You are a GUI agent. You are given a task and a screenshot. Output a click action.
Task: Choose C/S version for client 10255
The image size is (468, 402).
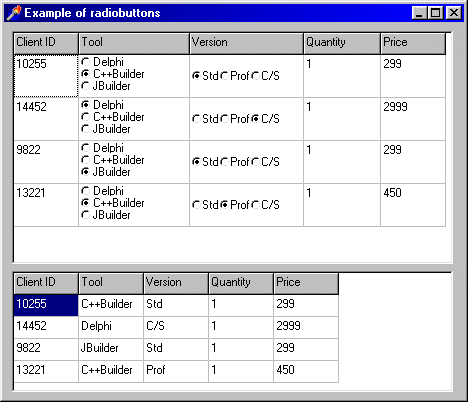[x=256, y=76]
